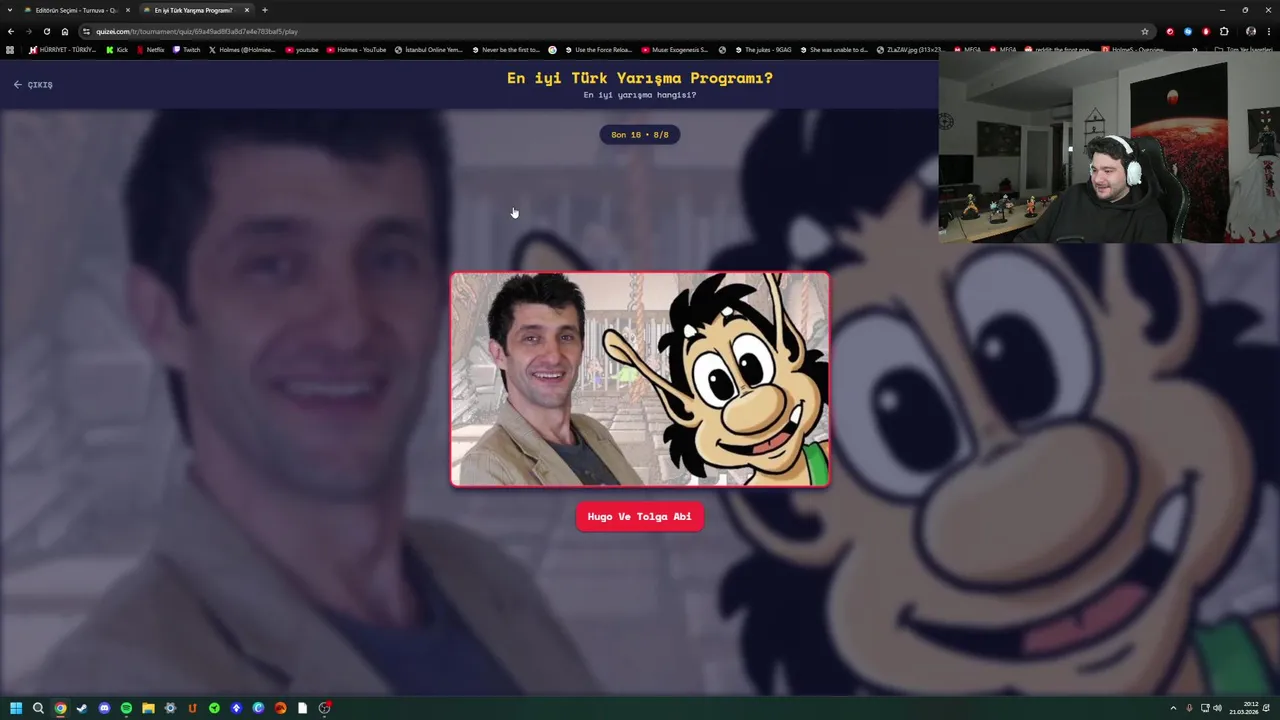The height and width of the screenshot is (720, 1280).
Task: Click the Son 16 • 8/8 round badge
Action: tap(640, 134)
